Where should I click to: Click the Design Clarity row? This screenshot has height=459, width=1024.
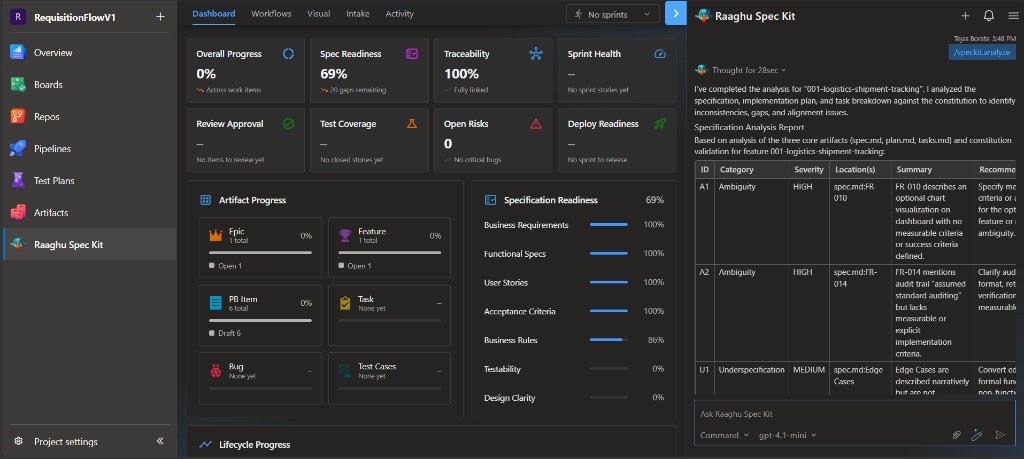(574, 398)
